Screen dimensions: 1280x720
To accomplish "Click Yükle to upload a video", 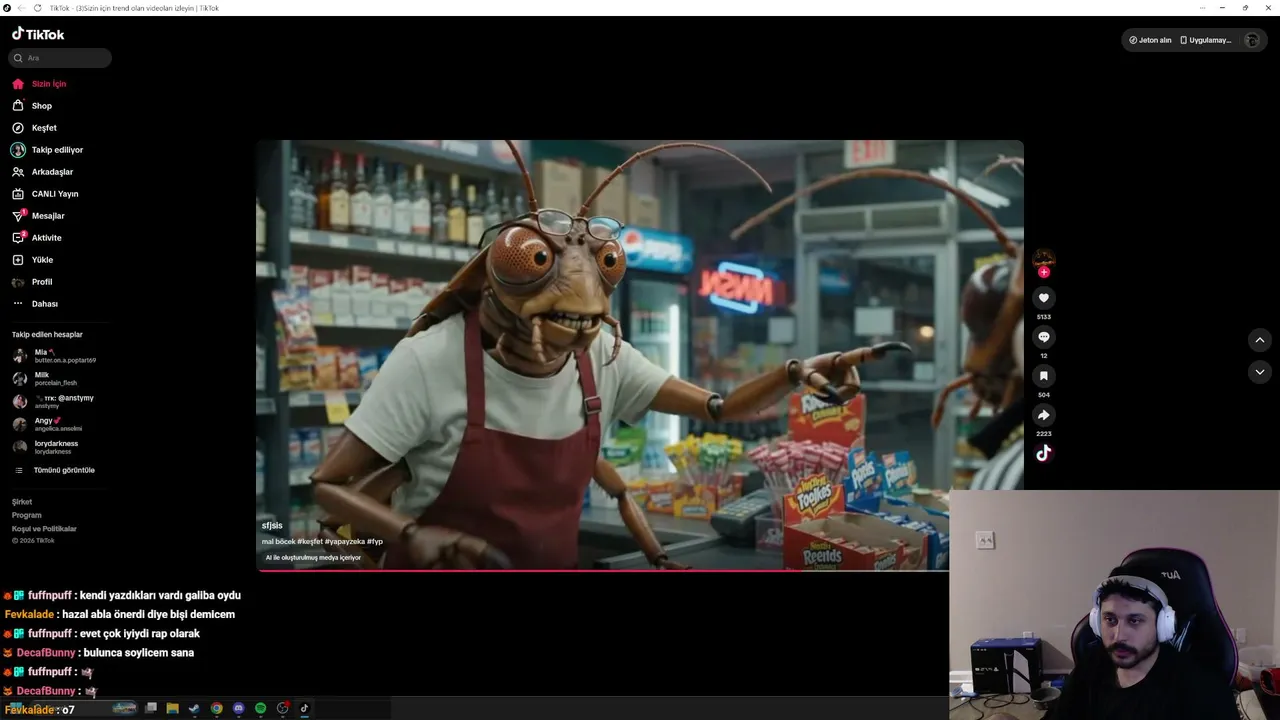I will [33, 260].
